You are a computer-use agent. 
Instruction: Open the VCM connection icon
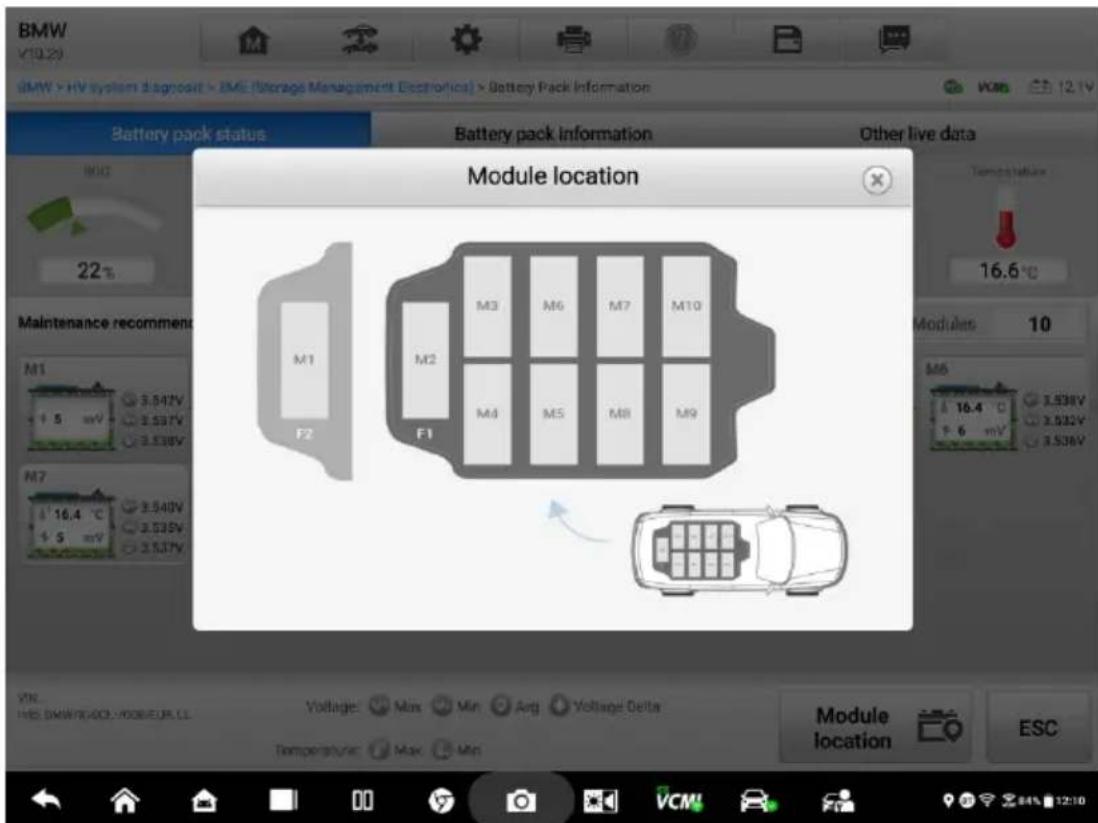pyautogui.click(x=679, y=799)
